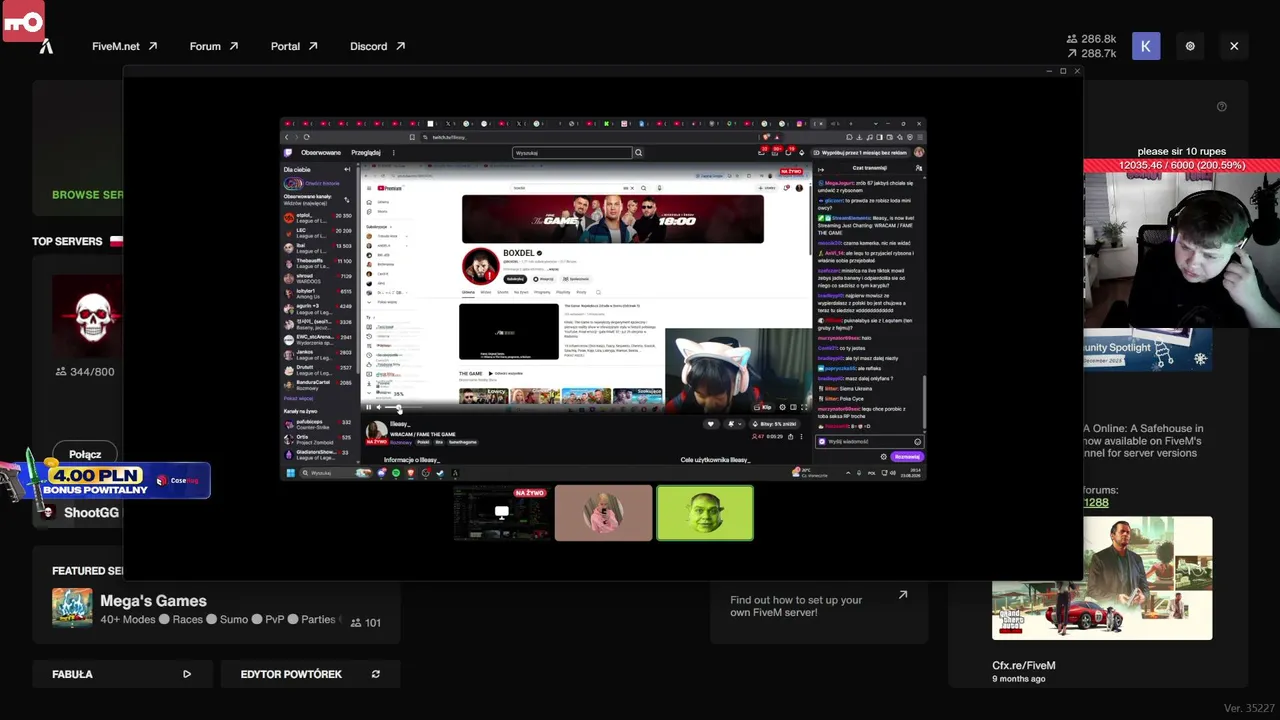Open Spotify from the streamed taskbar
The image size is (1280, 720).
[x=396, y=473]
